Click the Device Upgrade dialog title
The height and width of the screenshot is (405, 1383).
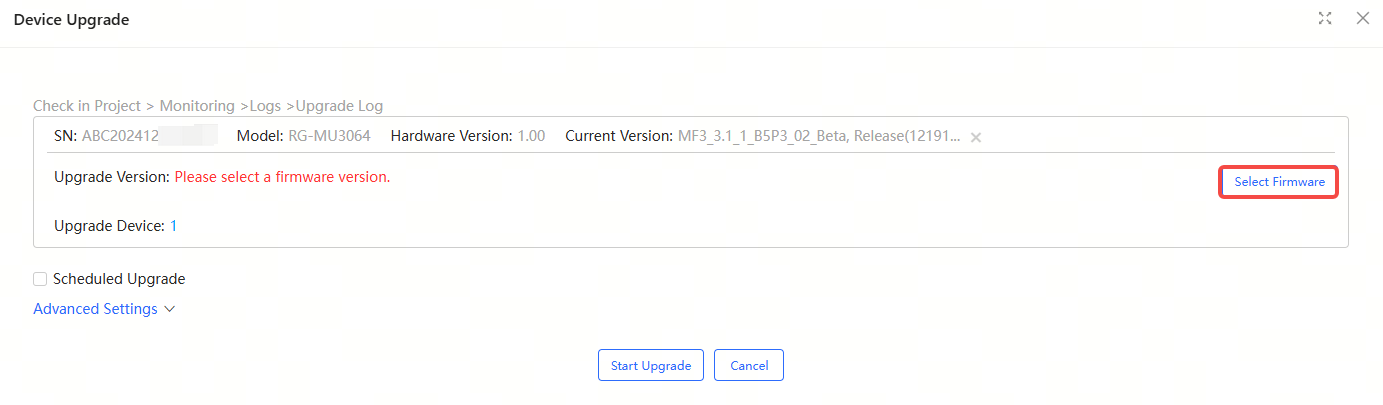[71, 19]
